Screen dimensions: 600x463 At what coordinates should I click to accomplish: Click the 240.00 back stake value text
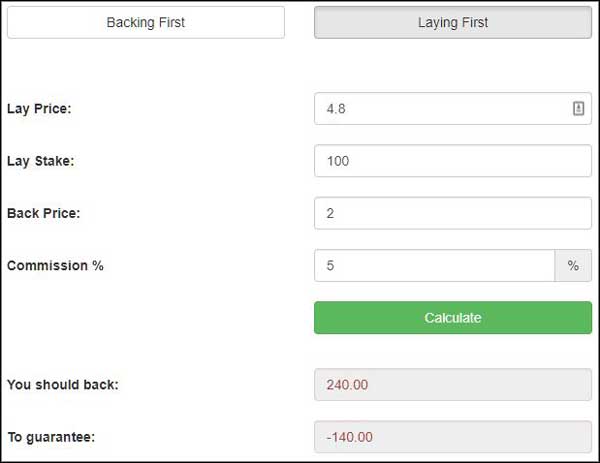347,385
